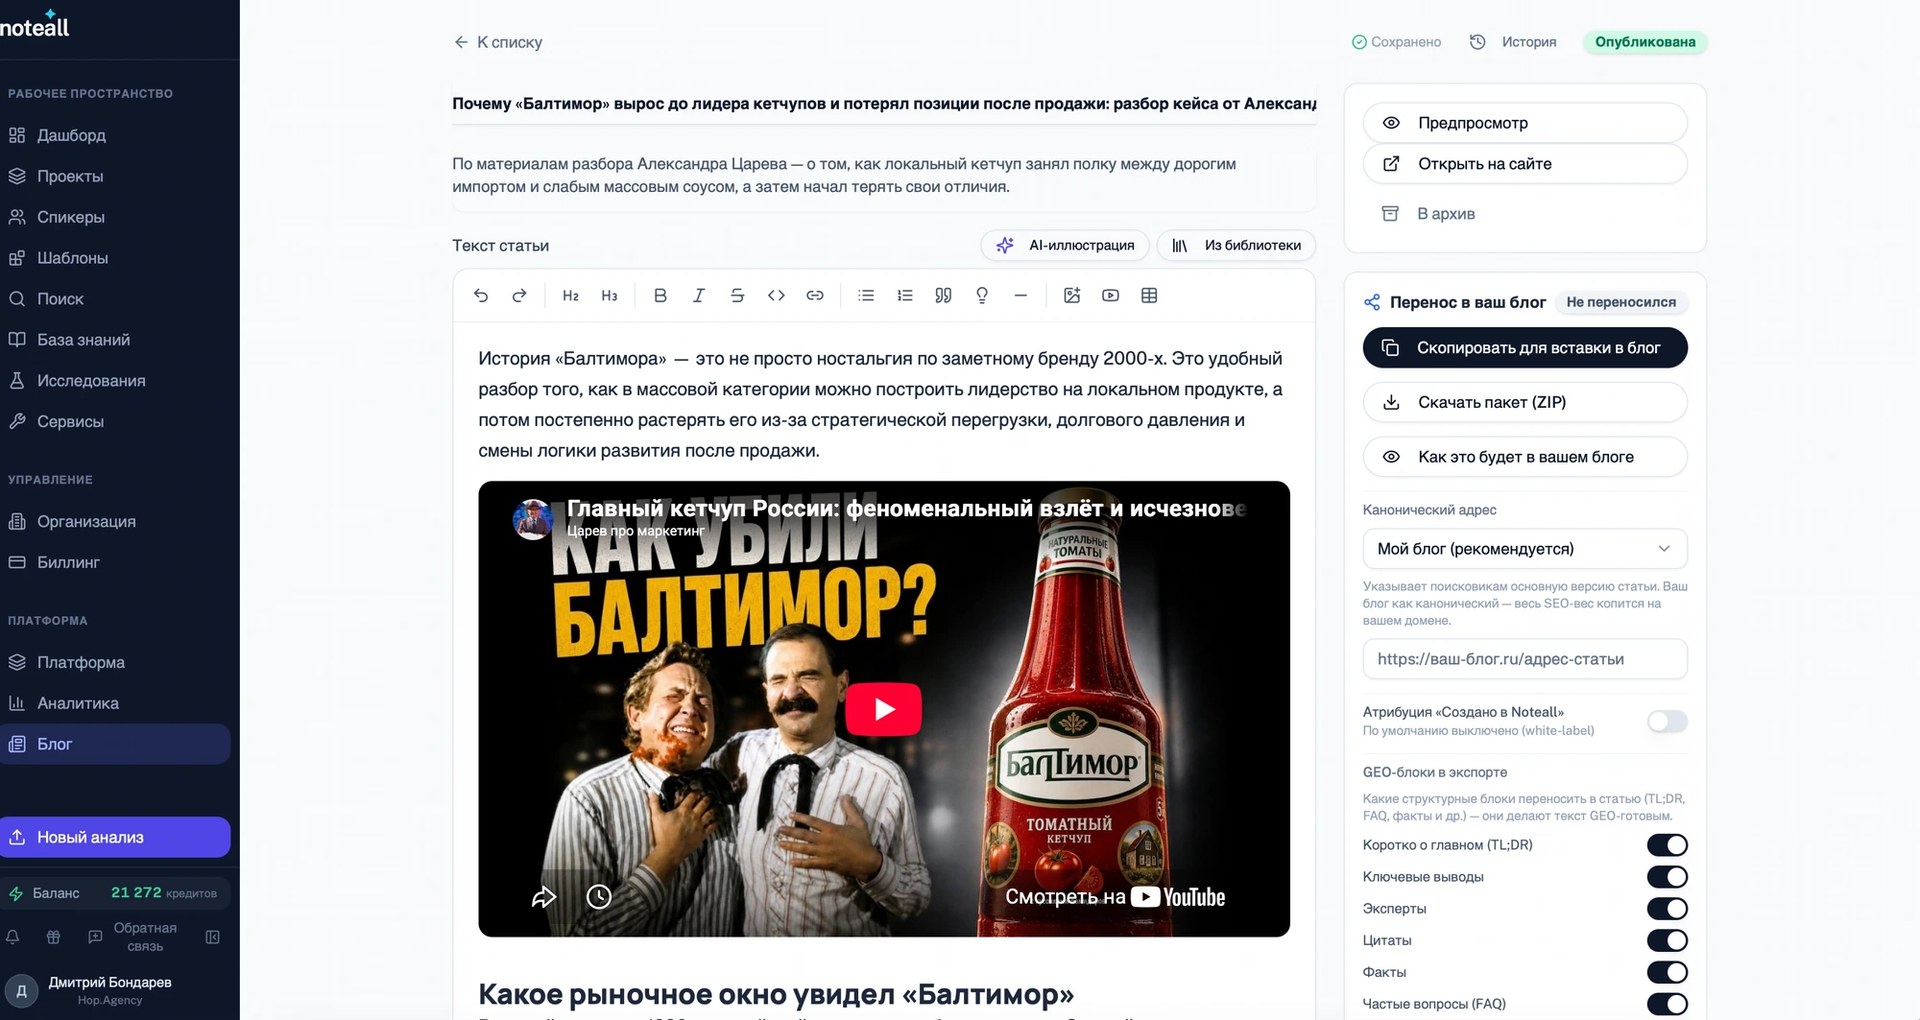The height and width of the screenshot is (1020, 1920).
Task: Open Шаблоны in the sidebar
Action: tap(115, 258)
